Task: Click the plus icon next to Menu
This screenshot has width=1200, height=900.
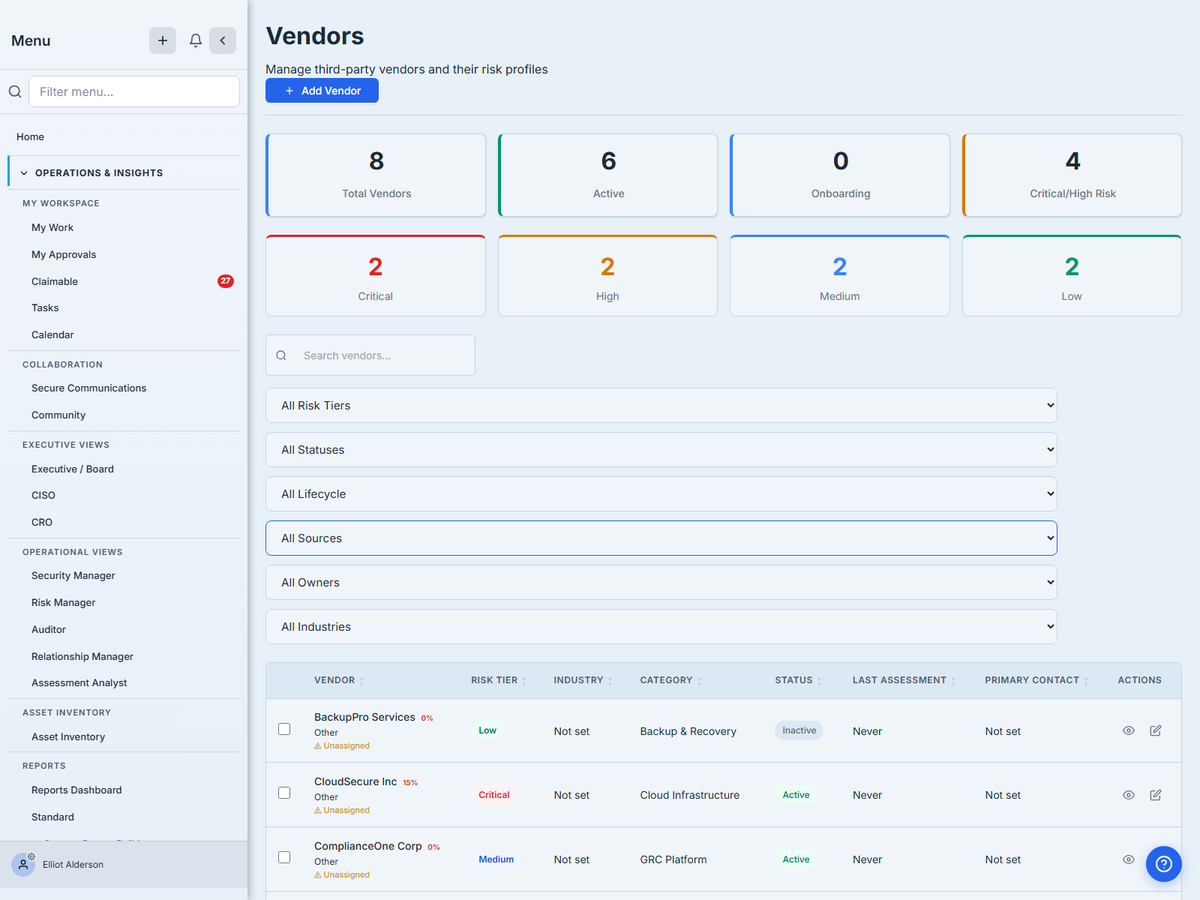Action: 163,40
